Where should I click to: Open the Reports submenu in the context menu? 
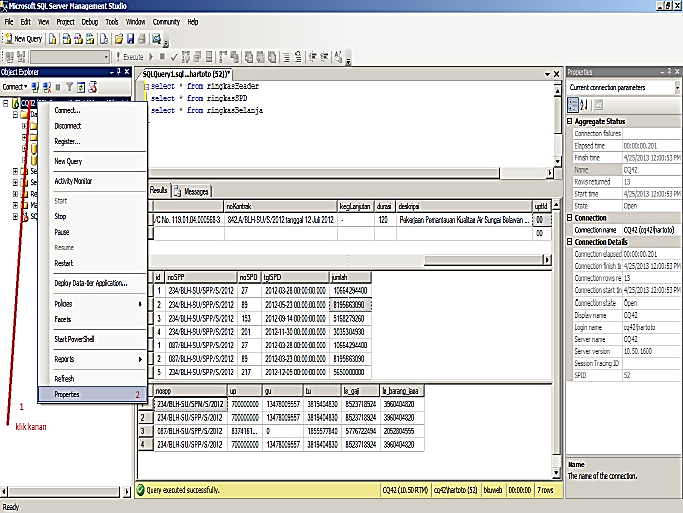pyautogui.click(x=92, y=359)
